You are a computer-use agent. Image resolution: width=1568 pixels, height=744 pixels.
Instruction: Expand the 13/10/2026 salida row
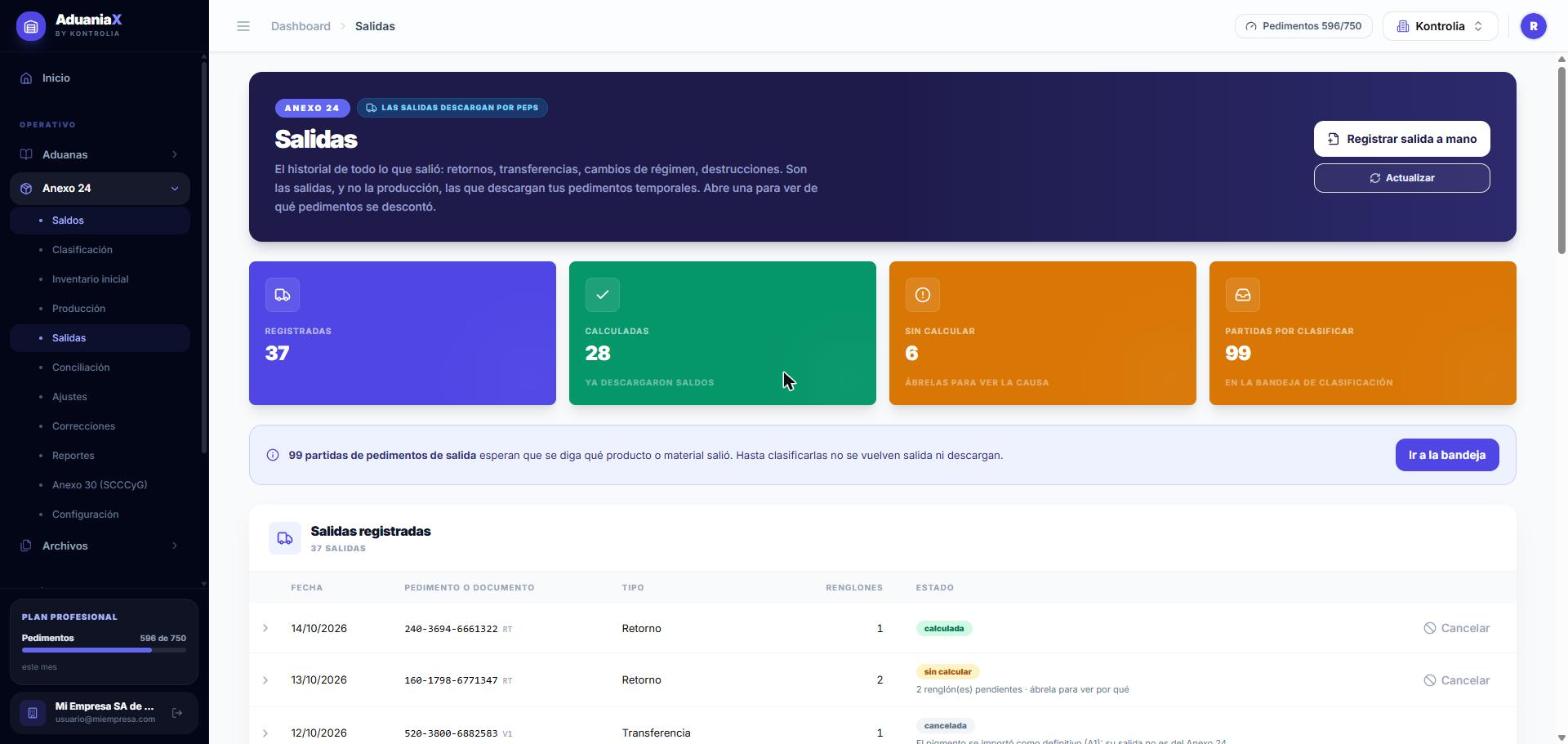(265, 680)
